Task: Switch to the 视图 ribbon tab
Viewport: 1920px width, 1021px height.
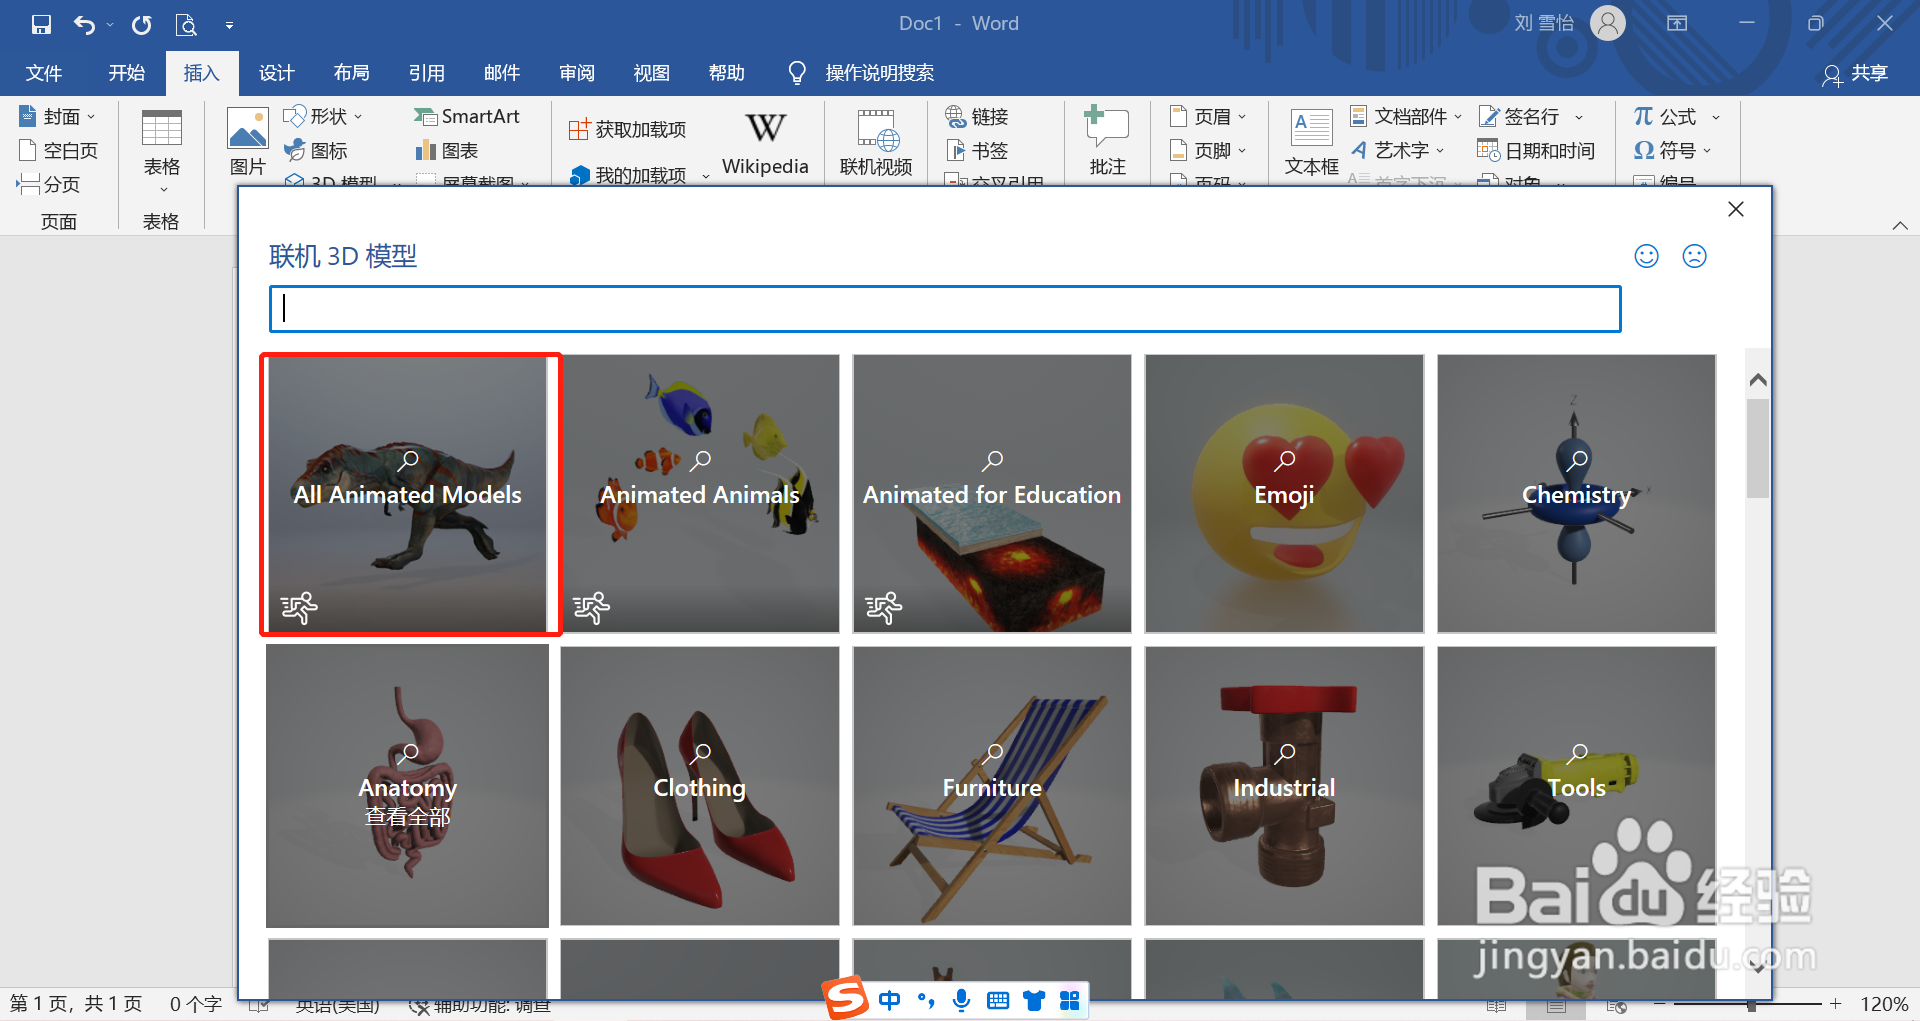Action: [652, 73]
